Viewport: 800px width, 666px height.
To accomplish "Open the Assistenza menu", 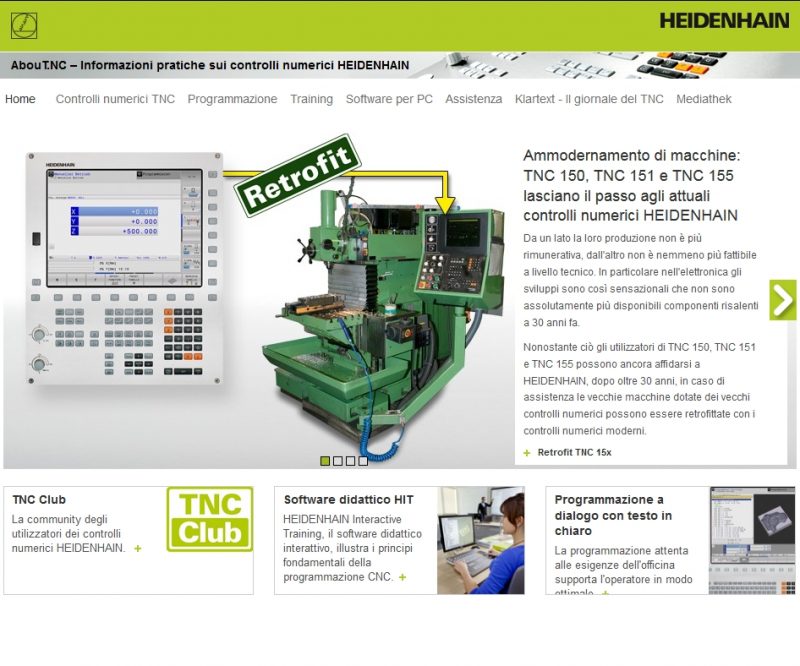I will click(x=473, y=99).
